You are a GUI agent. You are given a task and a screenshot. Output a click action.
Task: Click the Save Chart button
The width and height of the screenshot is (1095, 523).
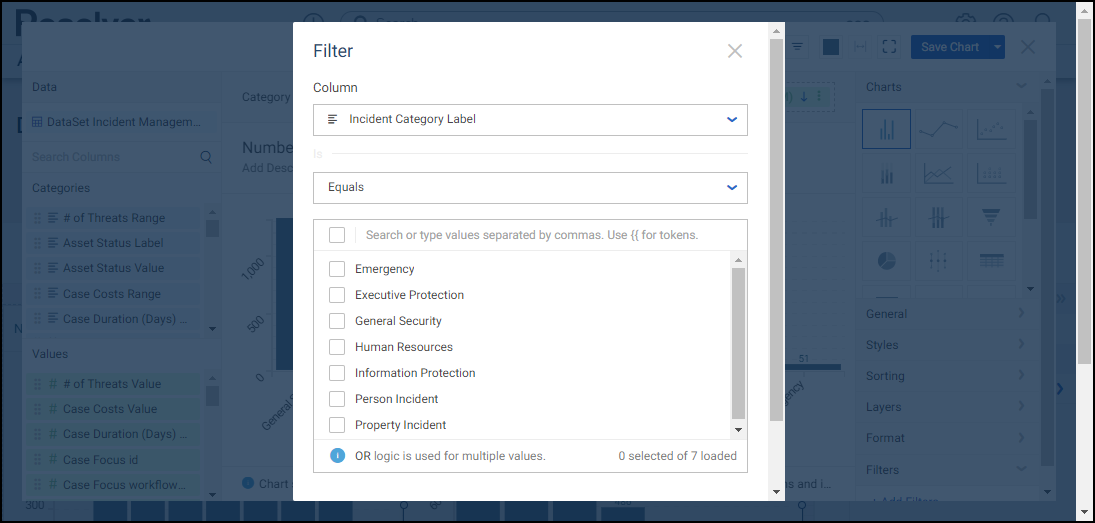pos(949,47)
